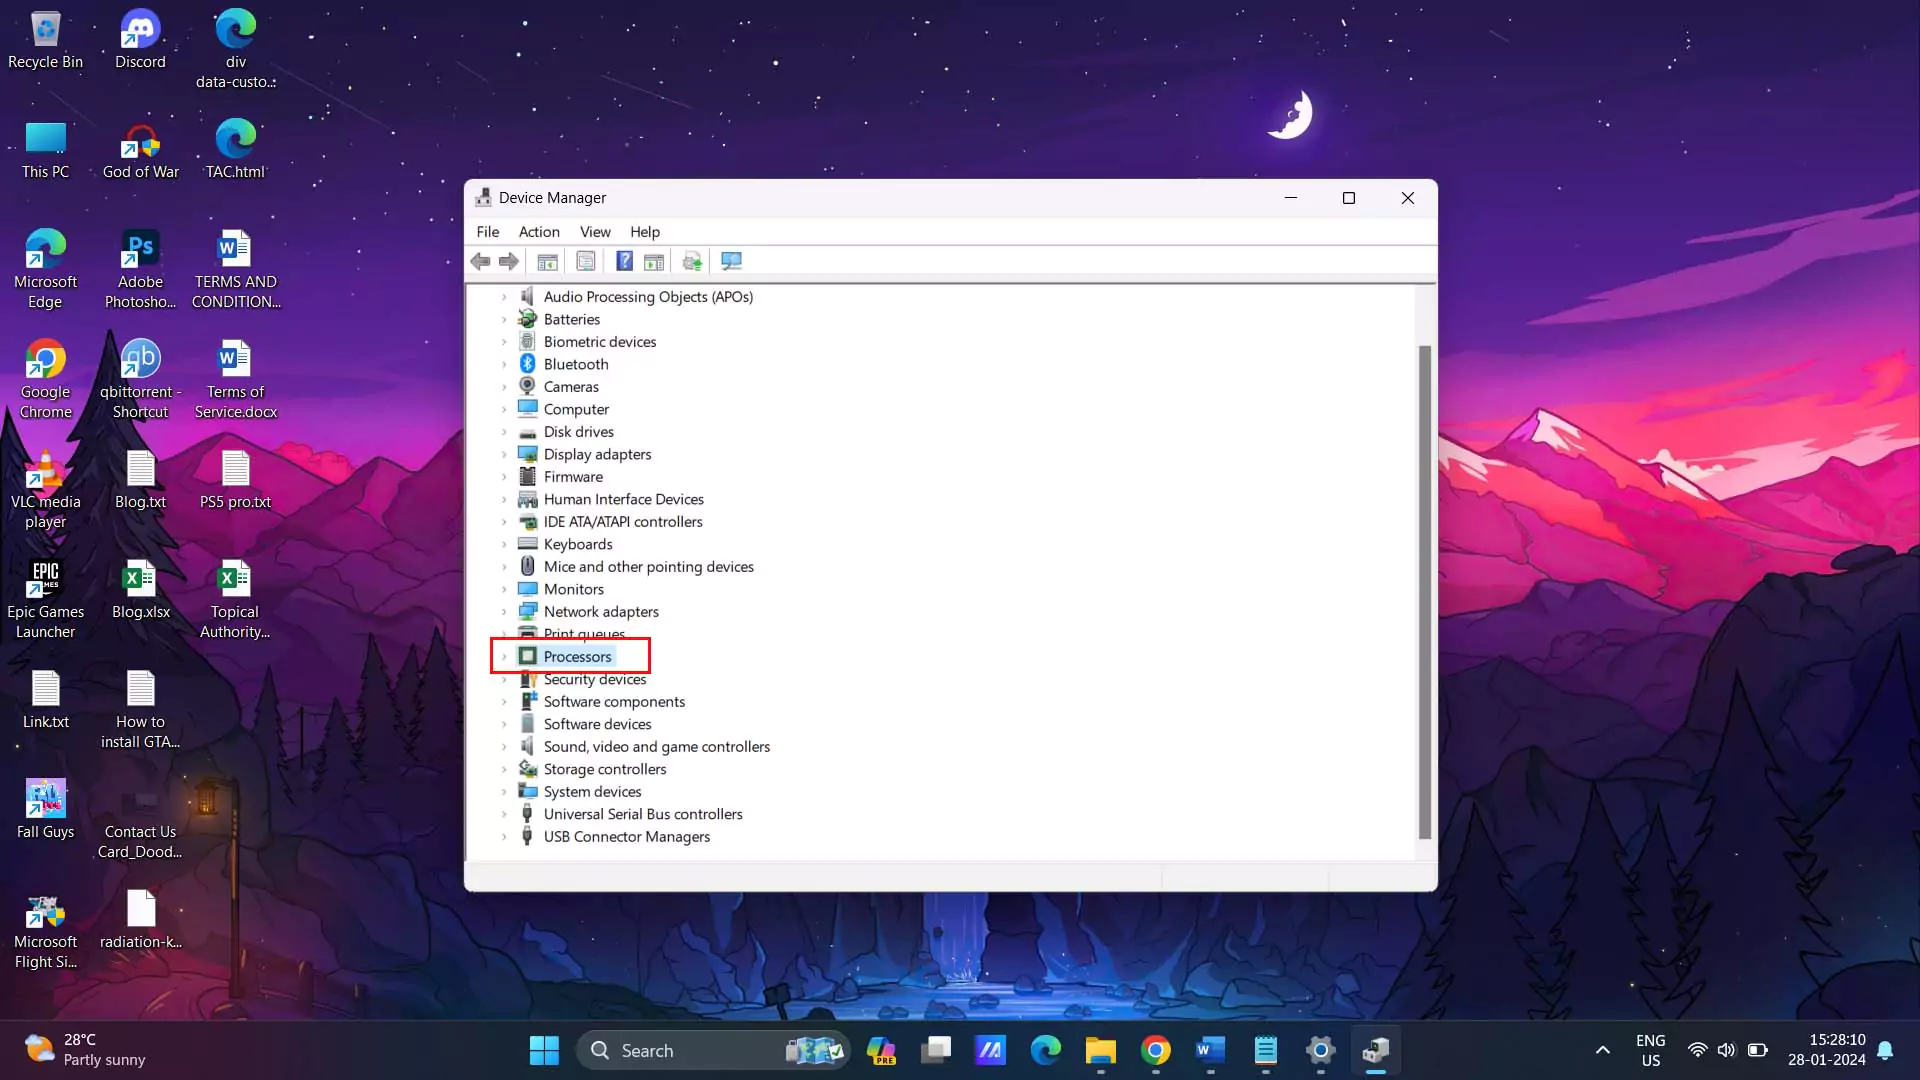Image resolution: width=1920 pixels, height=1080 pixels.
Task: Open the View menu in Device Manager
Action: tap(595, 231)
